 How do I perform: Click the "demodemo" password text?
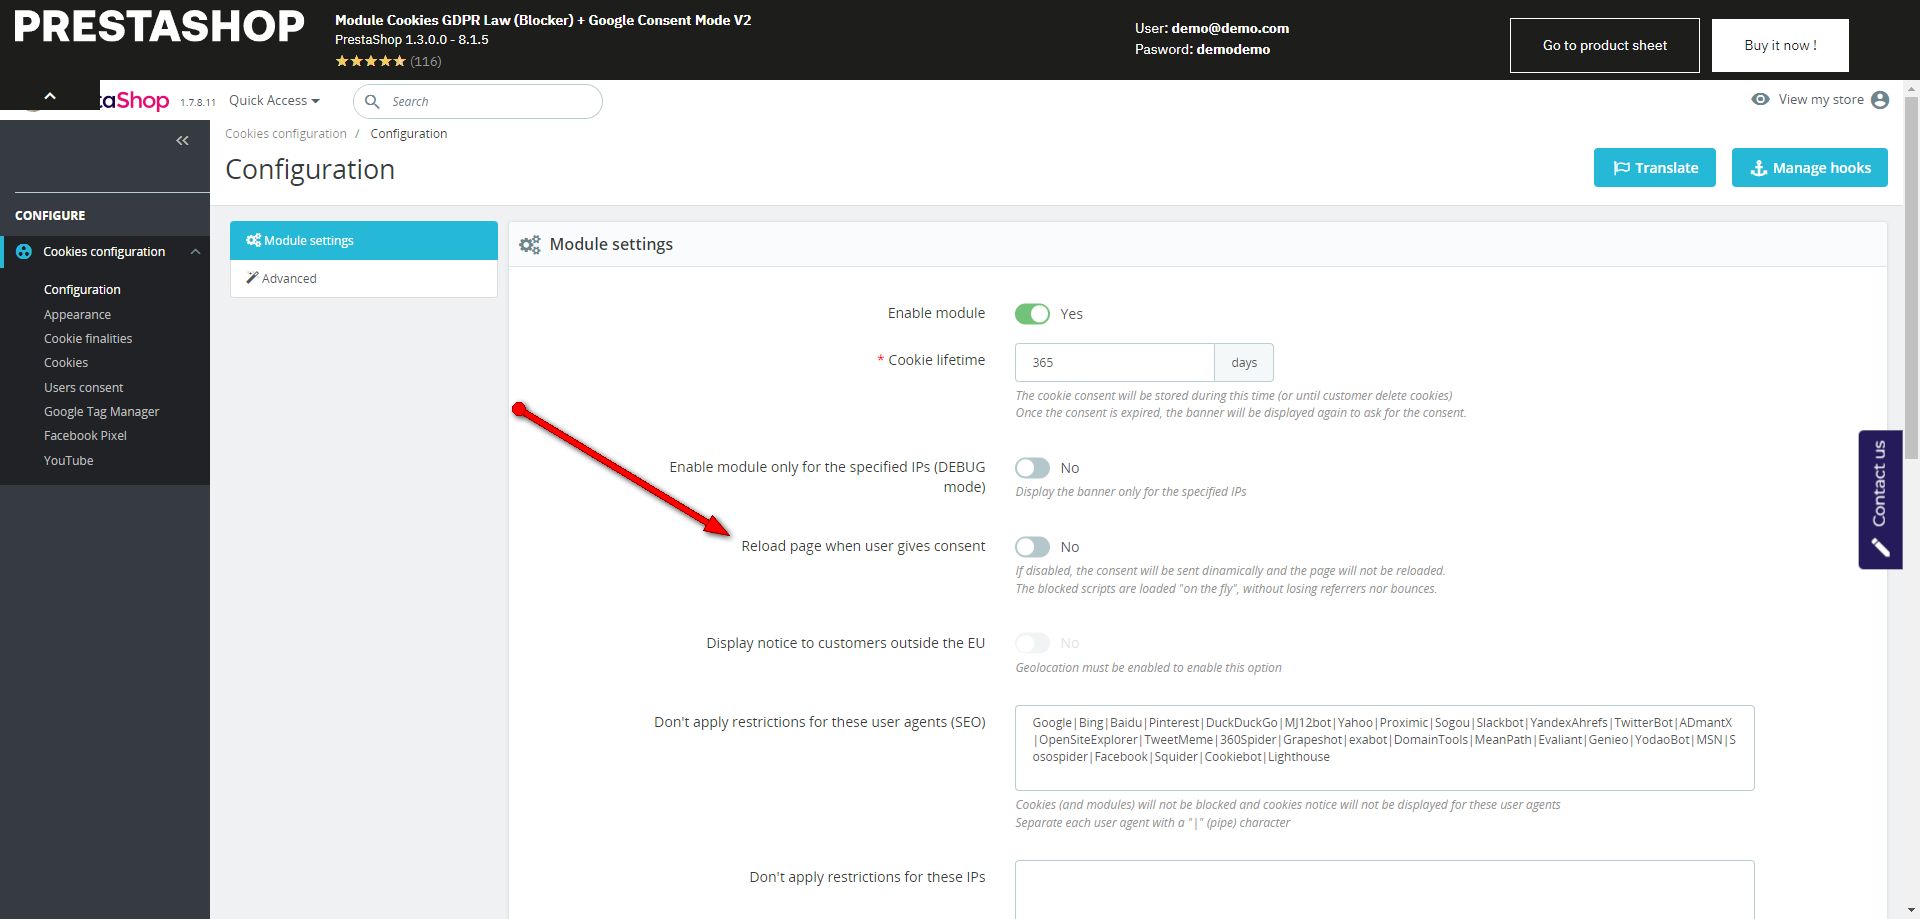pos(1233,50)
